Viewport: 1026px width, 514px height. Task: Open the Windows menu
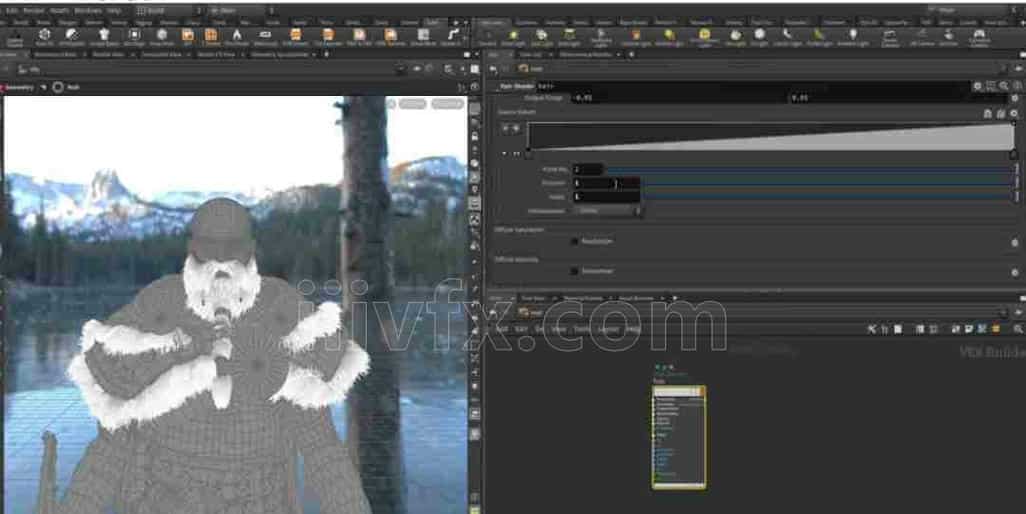[87, 10]
